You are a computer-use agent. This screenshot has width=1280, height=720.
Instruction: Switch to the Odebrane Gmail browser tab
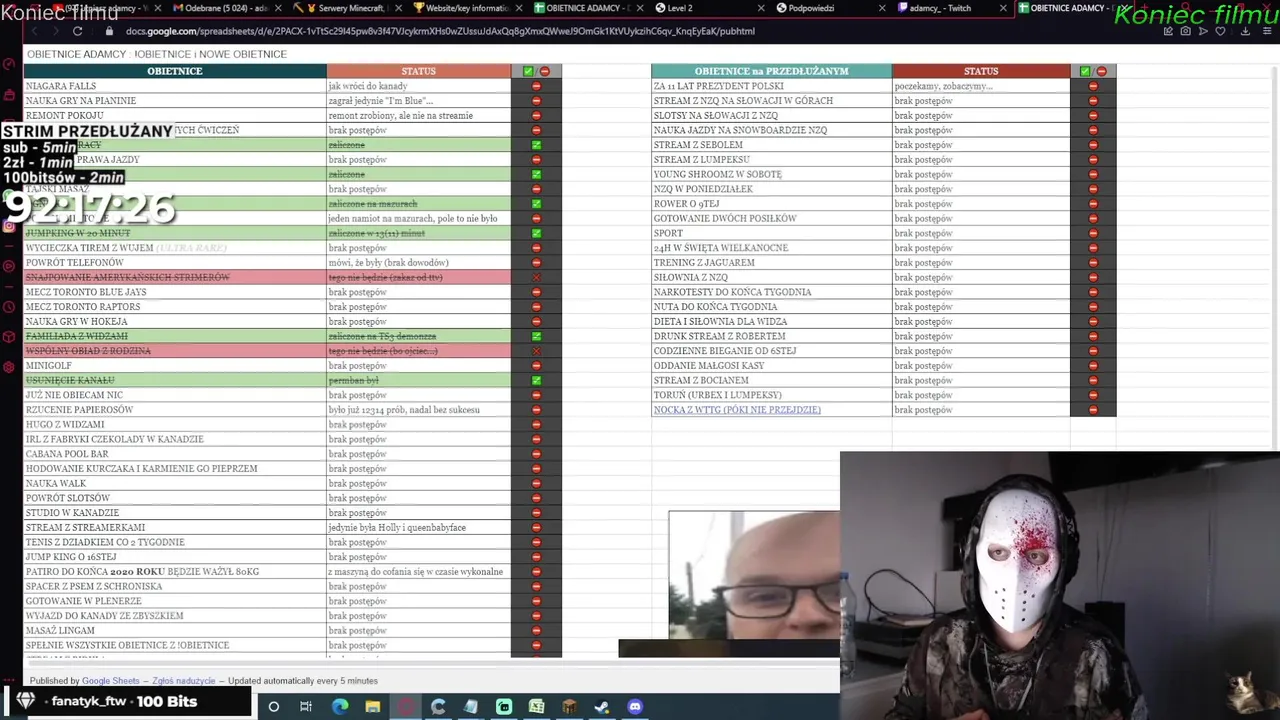(226, 8)
